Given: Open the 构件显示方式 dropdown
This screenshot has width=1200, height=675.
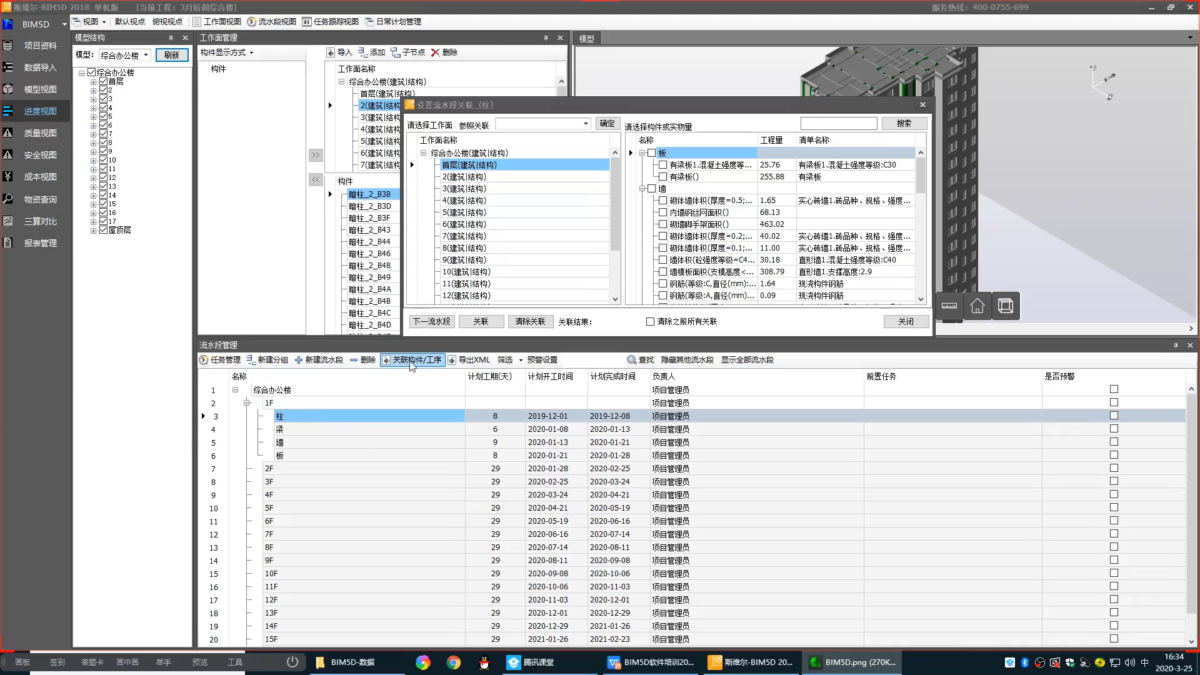Looking at the screenshot, I should coord(227,52).
